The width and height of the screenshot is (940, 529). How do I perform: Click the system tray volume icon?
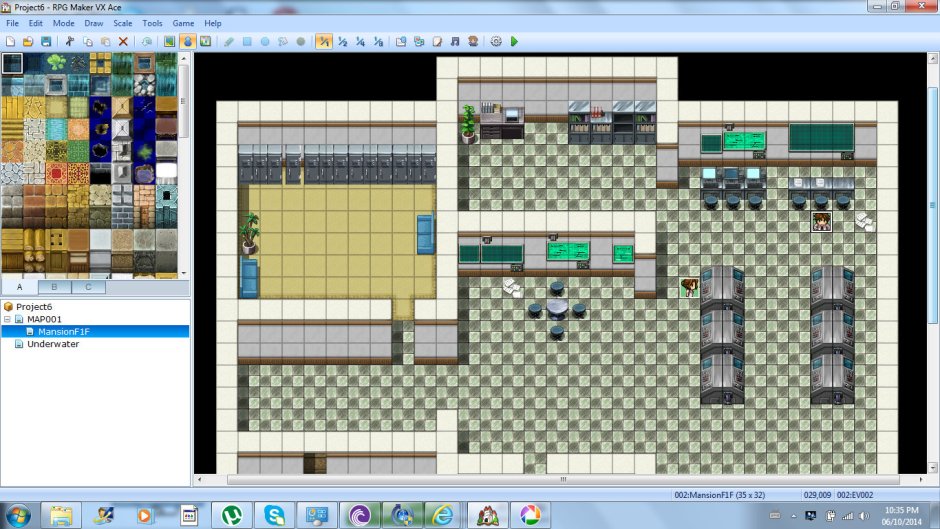tap(864, 516)
